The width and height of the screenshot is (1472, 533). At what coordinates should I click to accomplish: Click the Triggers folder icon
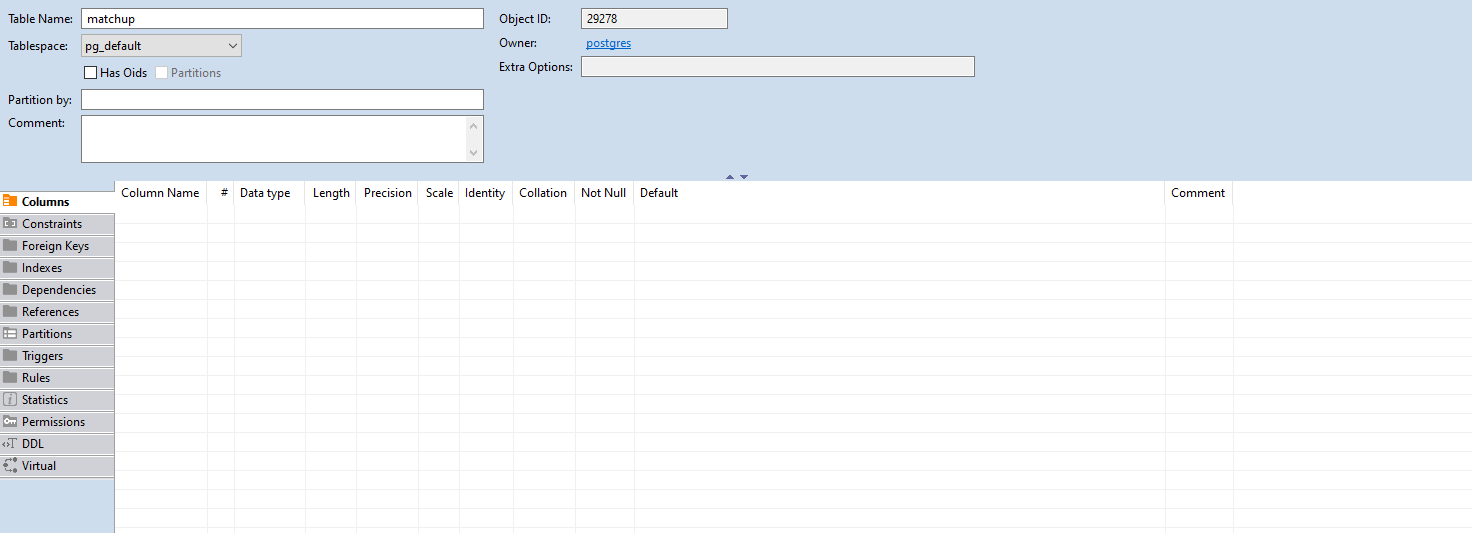pyautogui.click(x=10, y=355)
